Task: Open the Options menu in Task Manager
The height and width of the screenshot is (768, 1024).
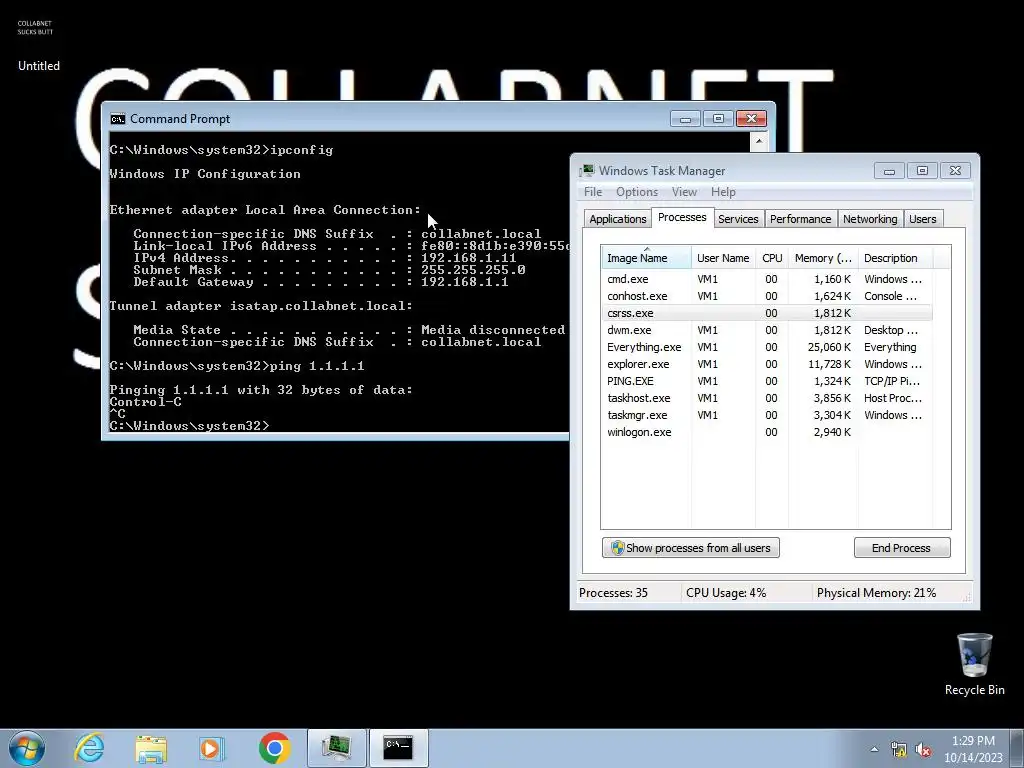Action: [x=637, y=192]
